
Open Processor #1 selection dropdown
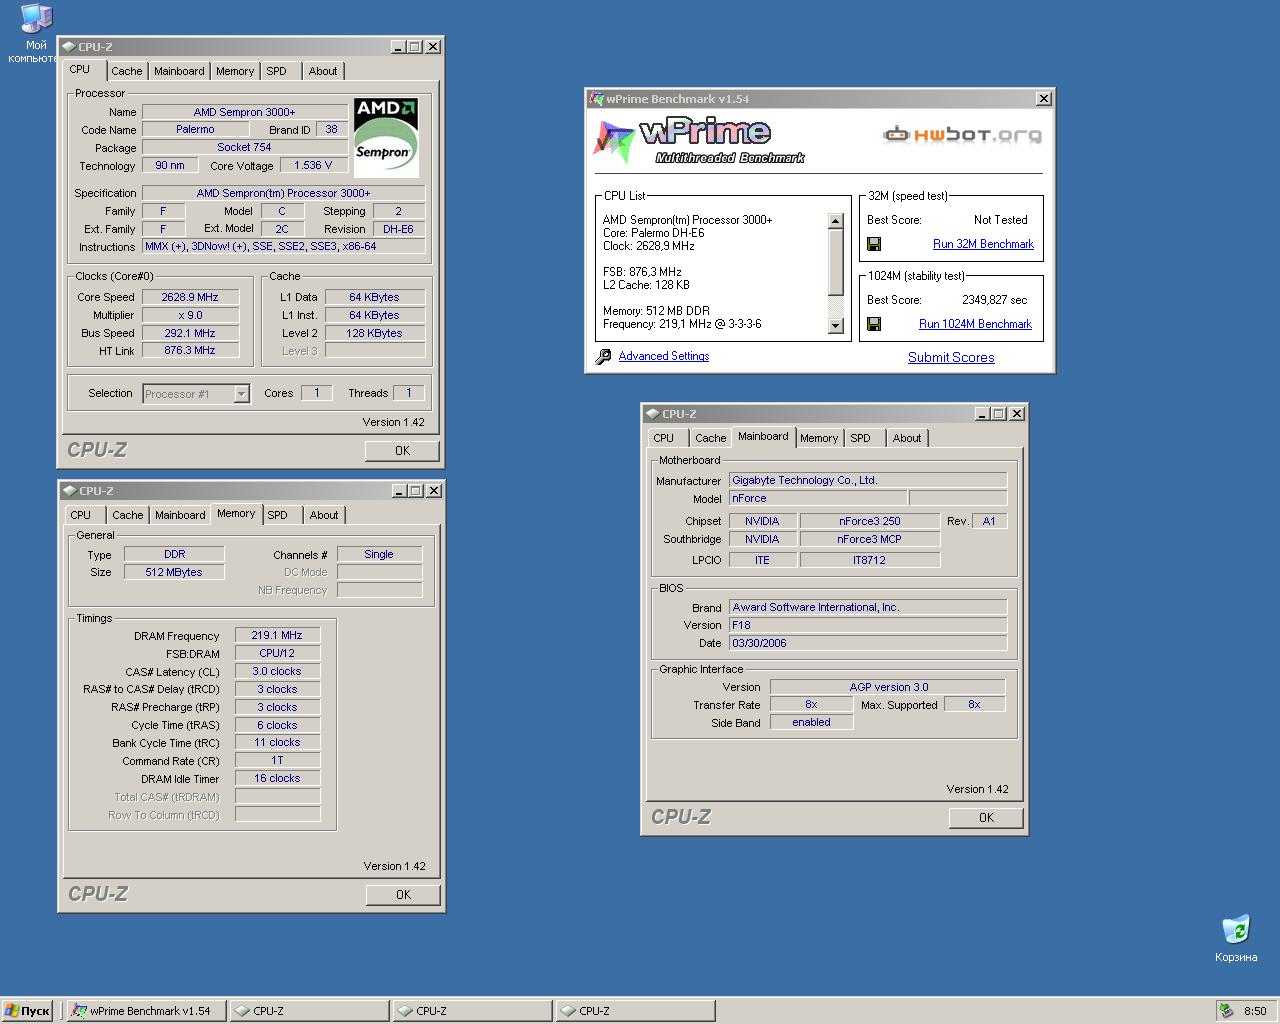click(241, 394)
